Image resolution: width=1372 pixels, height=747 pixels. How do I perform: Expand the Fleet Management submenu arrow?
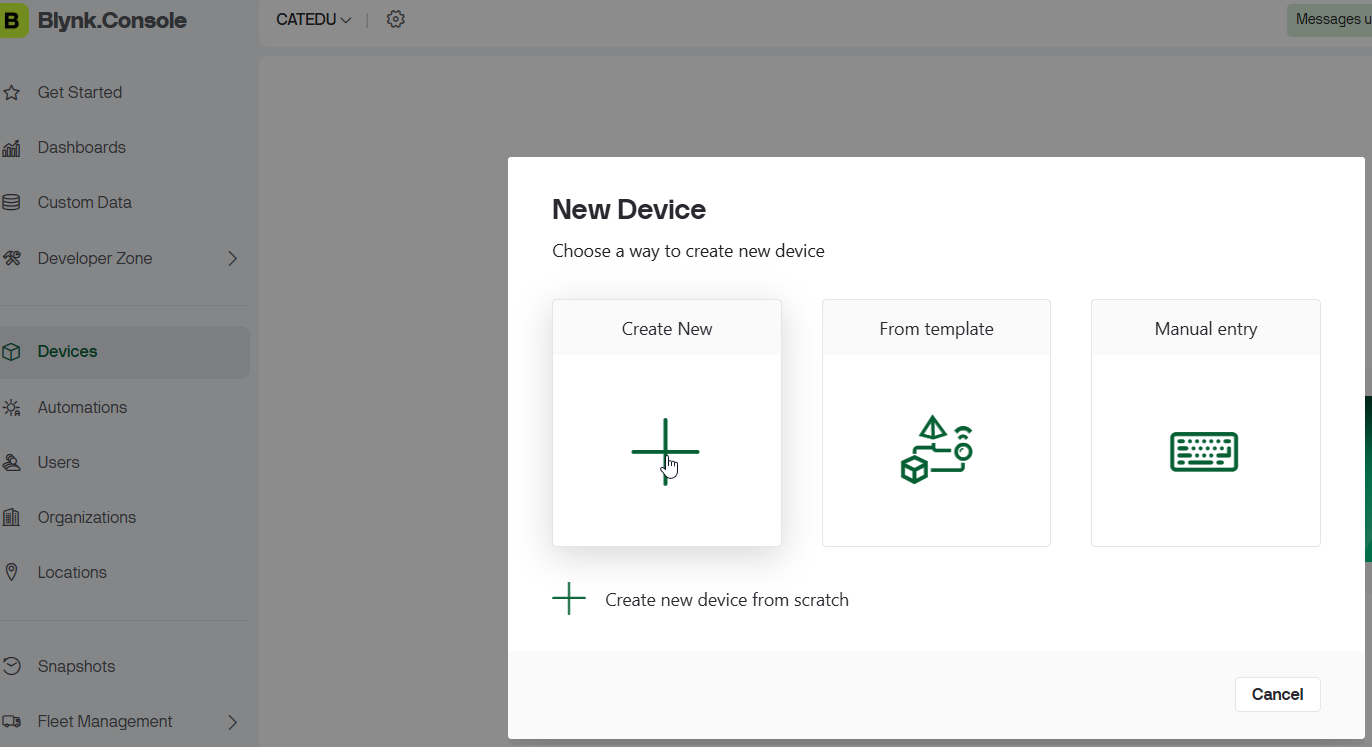(x=232, y=722)
